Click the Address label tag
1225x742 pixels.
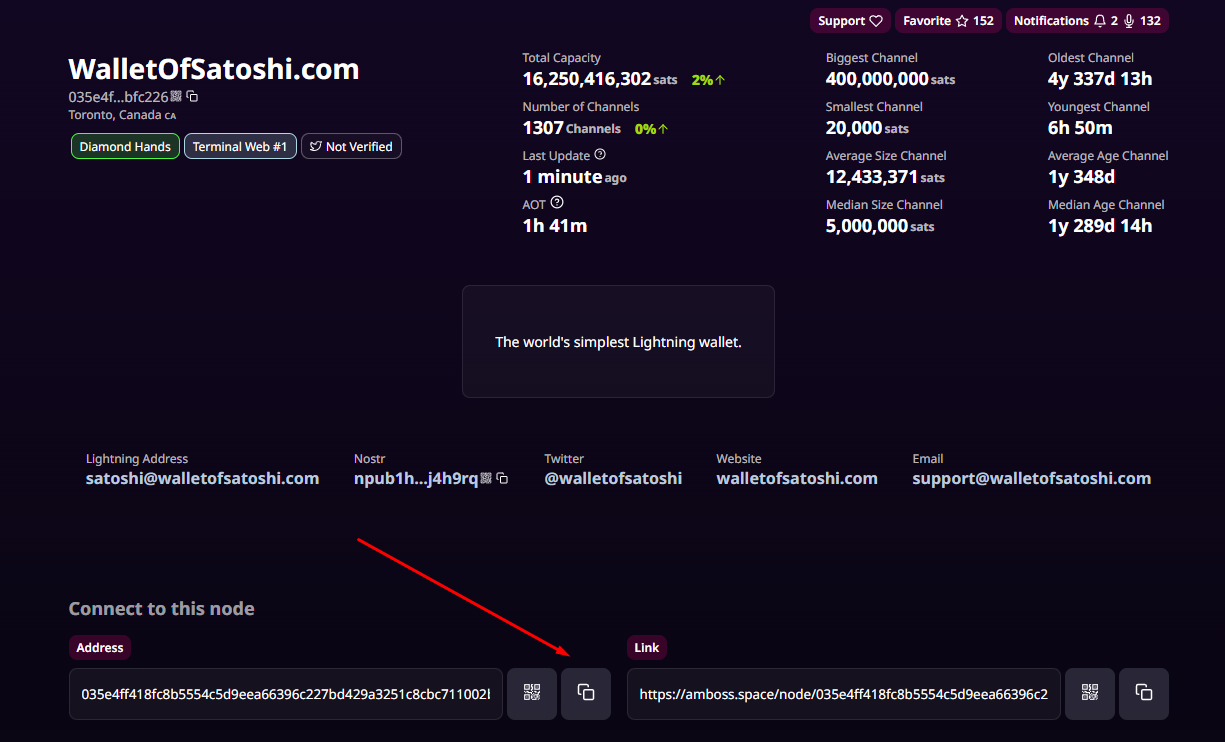(100, 648)
